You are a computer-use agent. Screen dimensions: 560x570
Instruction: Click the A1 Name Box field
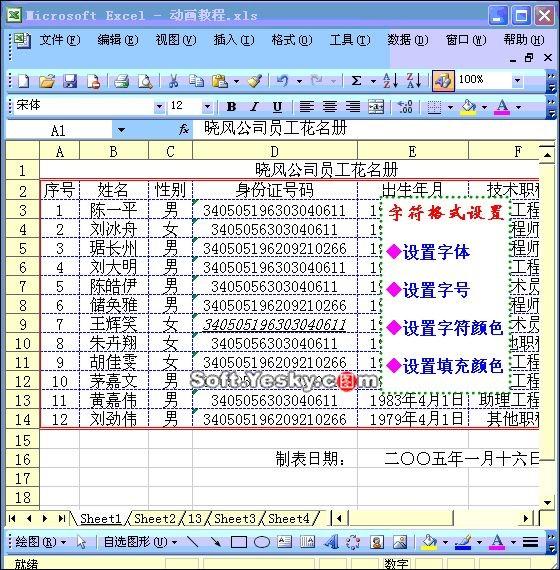click(59, 130)
